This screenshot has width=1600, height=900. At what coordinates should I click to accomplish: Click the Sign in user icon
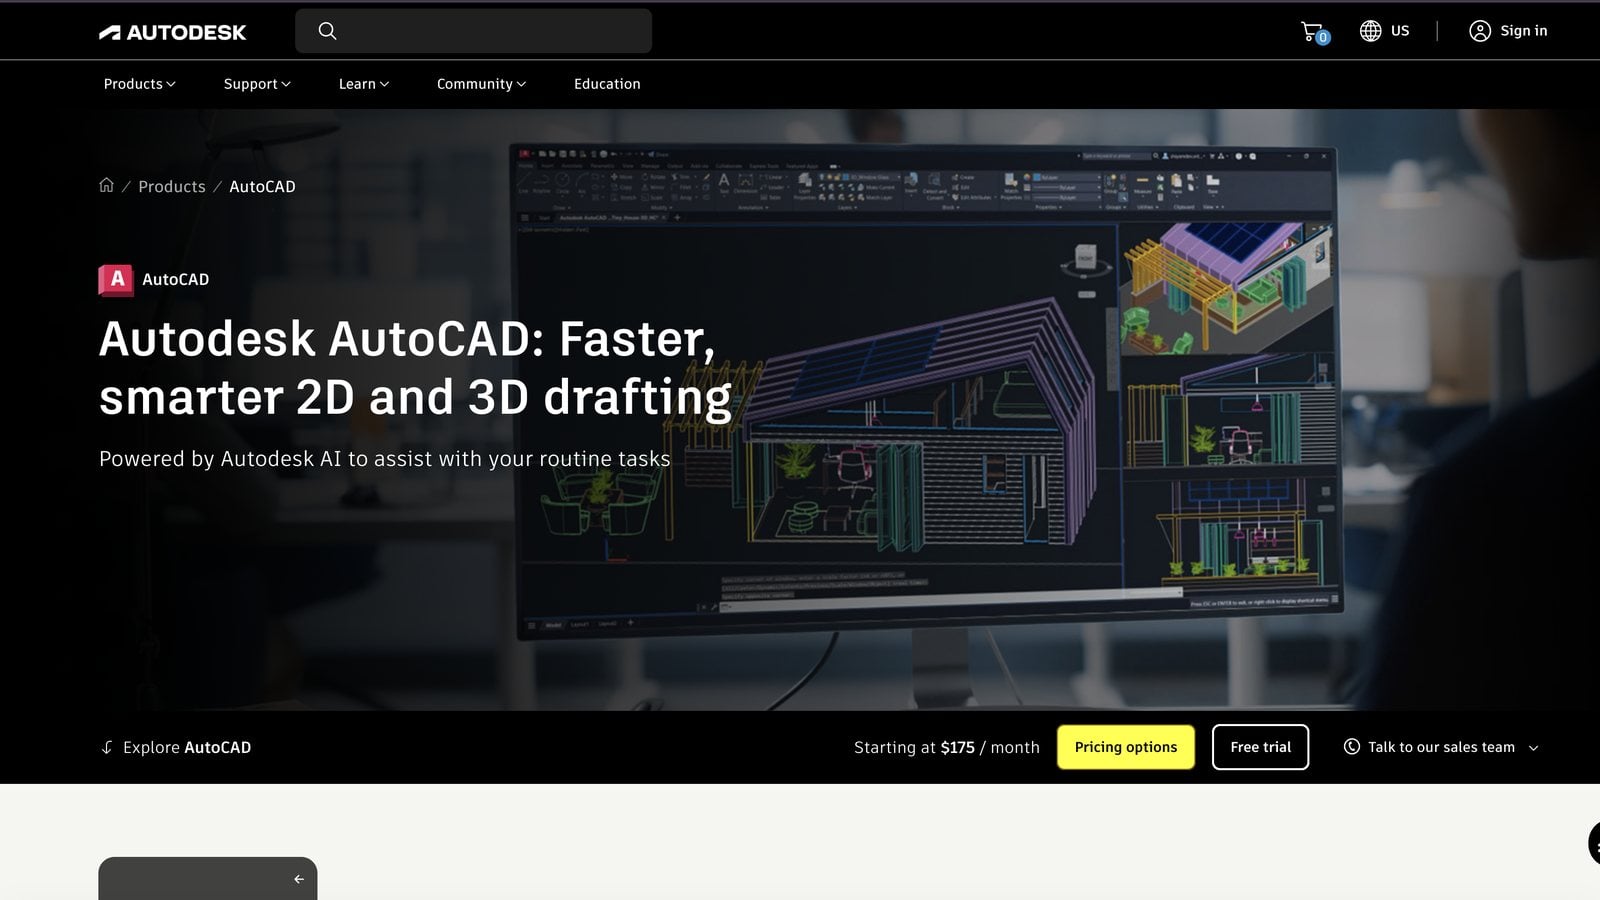pyautogui.click(x=1479, y=31)
